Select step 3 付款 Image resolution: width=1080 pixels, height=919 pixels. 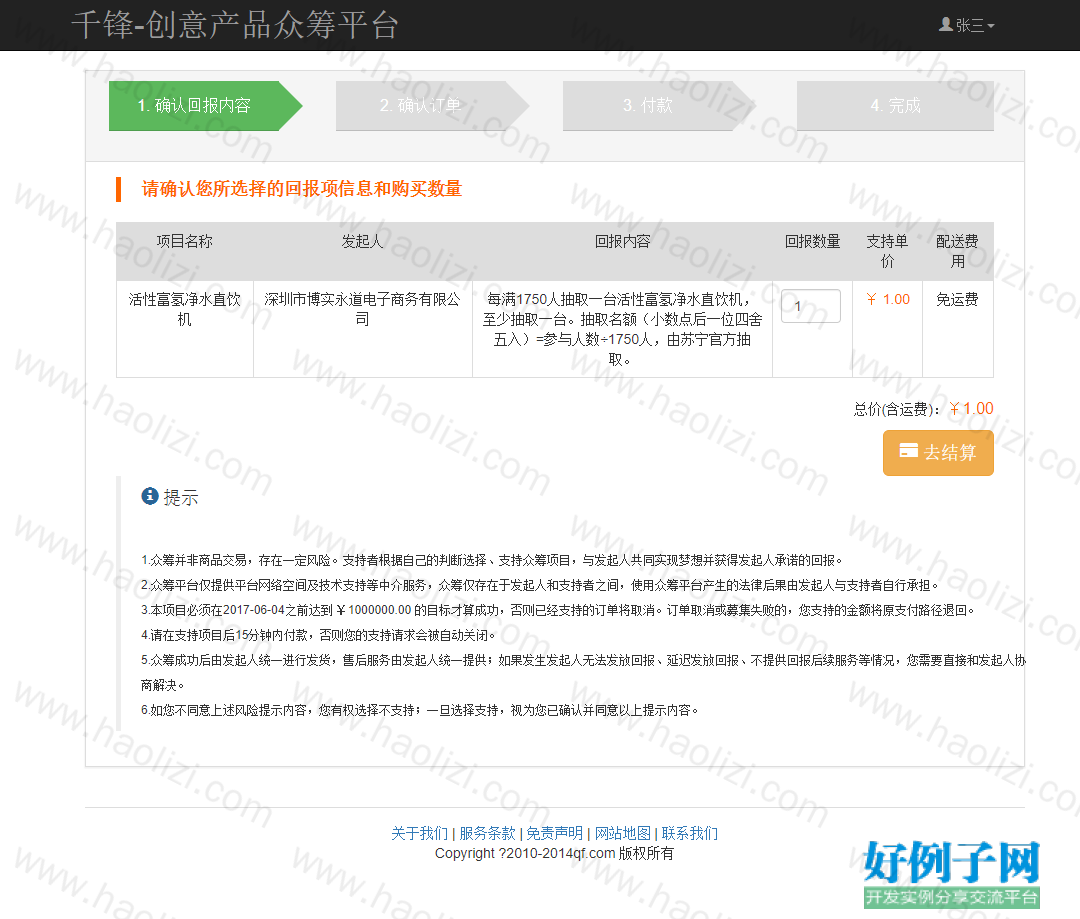659,105
